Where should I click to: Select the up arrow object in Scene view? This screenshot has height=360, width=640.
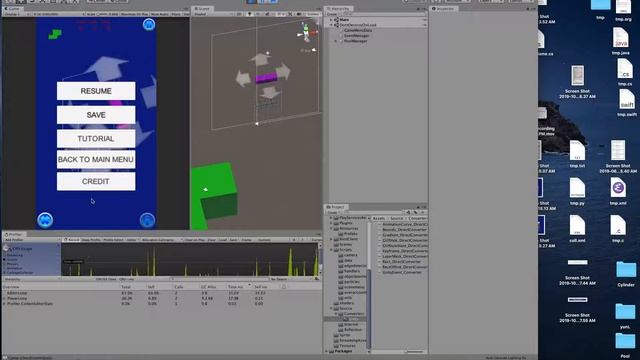click(x=260, y=58)
